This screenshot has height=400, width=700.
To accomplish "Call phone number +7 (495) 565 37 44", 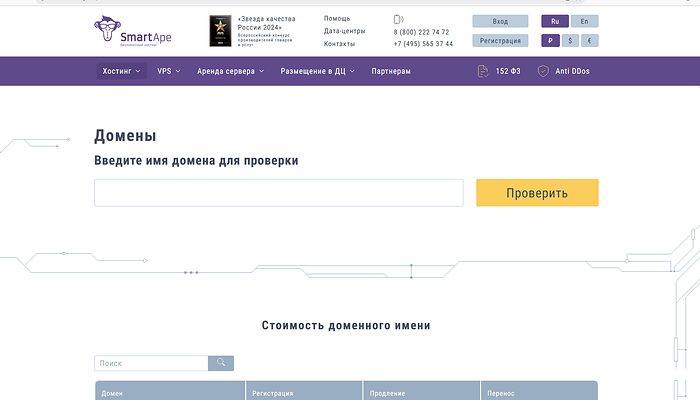I will point(423,44).
